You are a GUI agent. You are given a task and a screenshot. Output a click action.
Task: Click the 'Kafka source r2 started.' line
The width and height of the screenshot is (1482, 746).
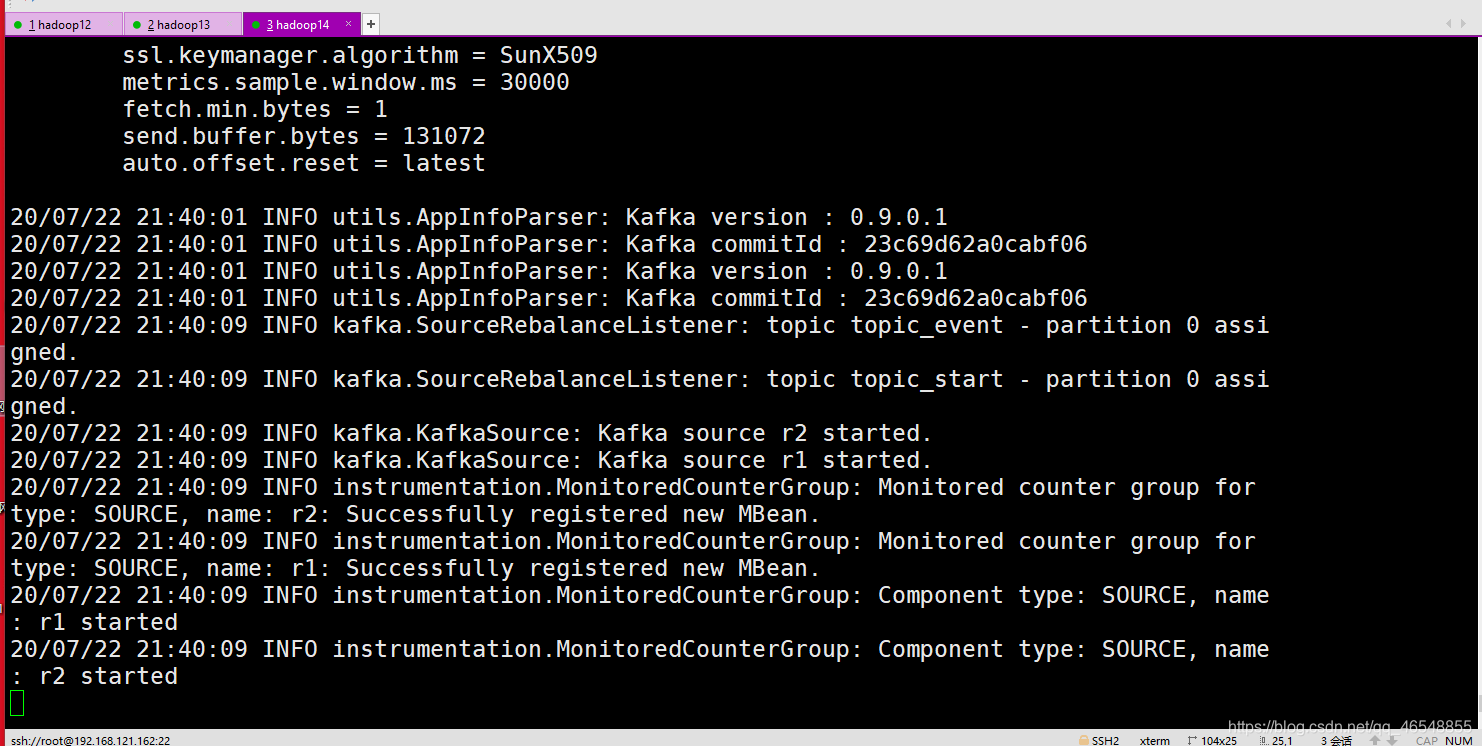471,433
